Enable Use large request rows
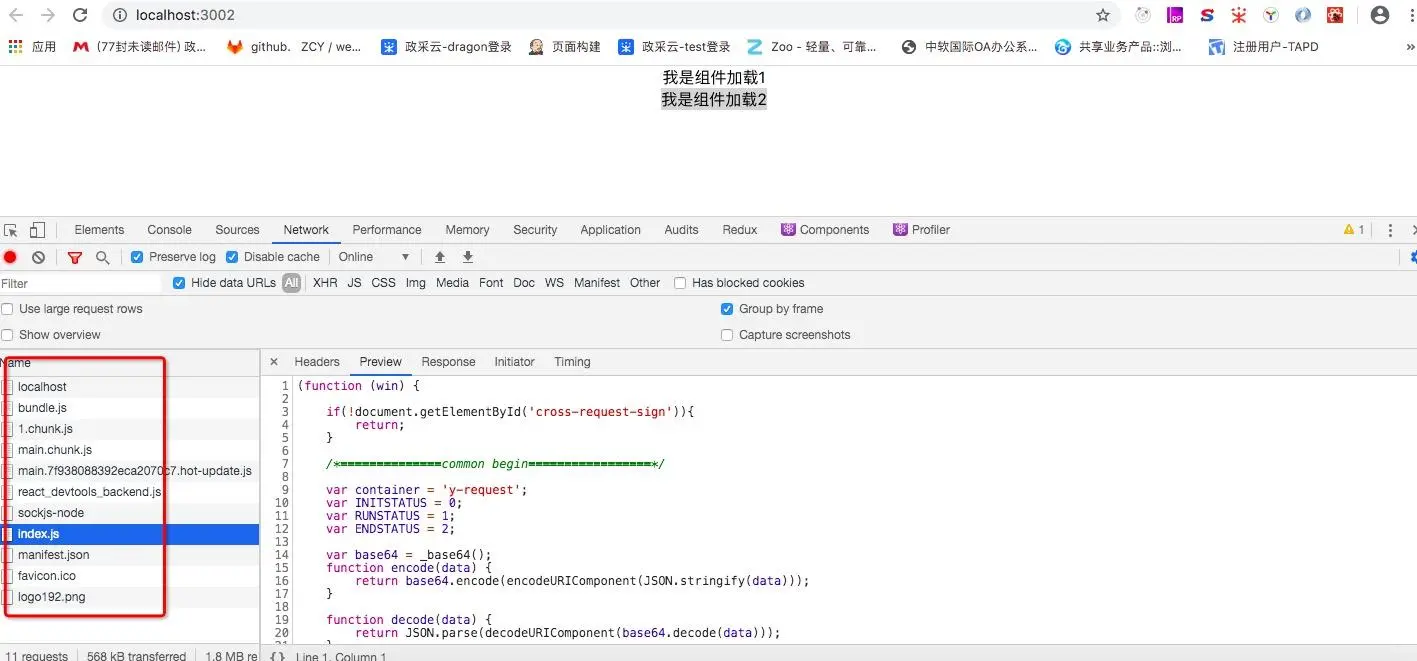 [x=8, y=309]
